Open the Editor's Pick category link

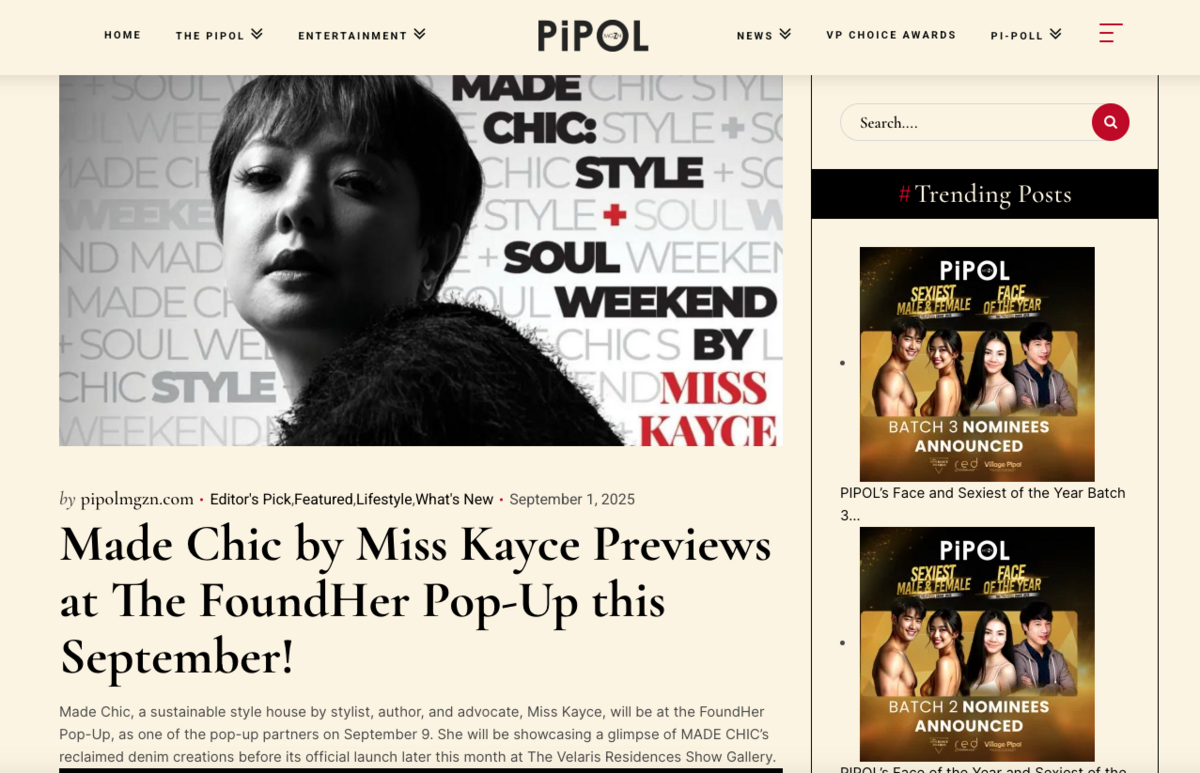coord(250,499)
